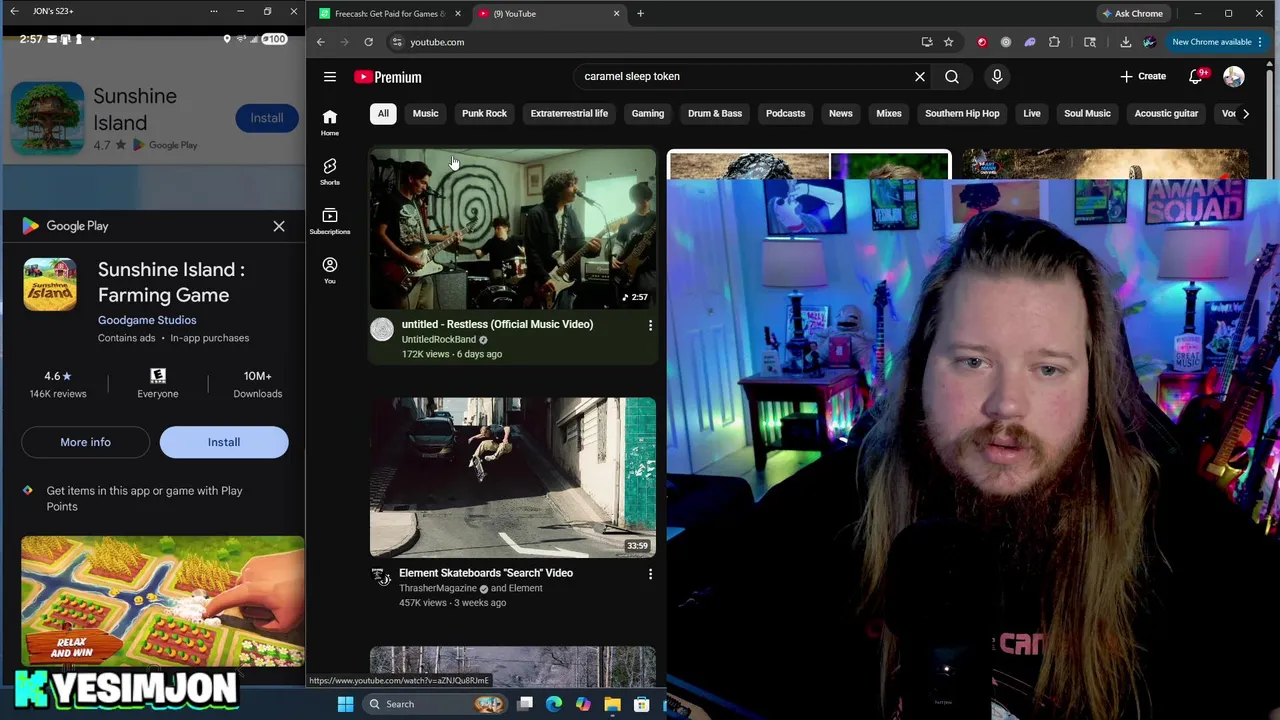Open Chrome downloads icon
This screenshot has width=1280, height=720.
(x=1126, y=42)
